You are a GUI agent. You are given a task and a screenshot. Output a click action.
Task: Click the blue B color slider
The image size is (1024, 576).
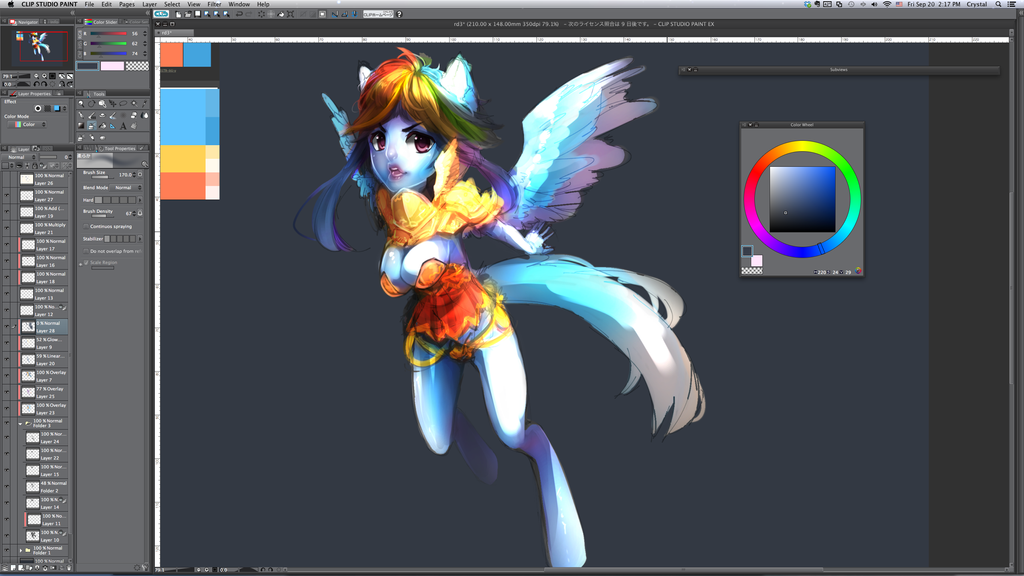tap(109, 54)
